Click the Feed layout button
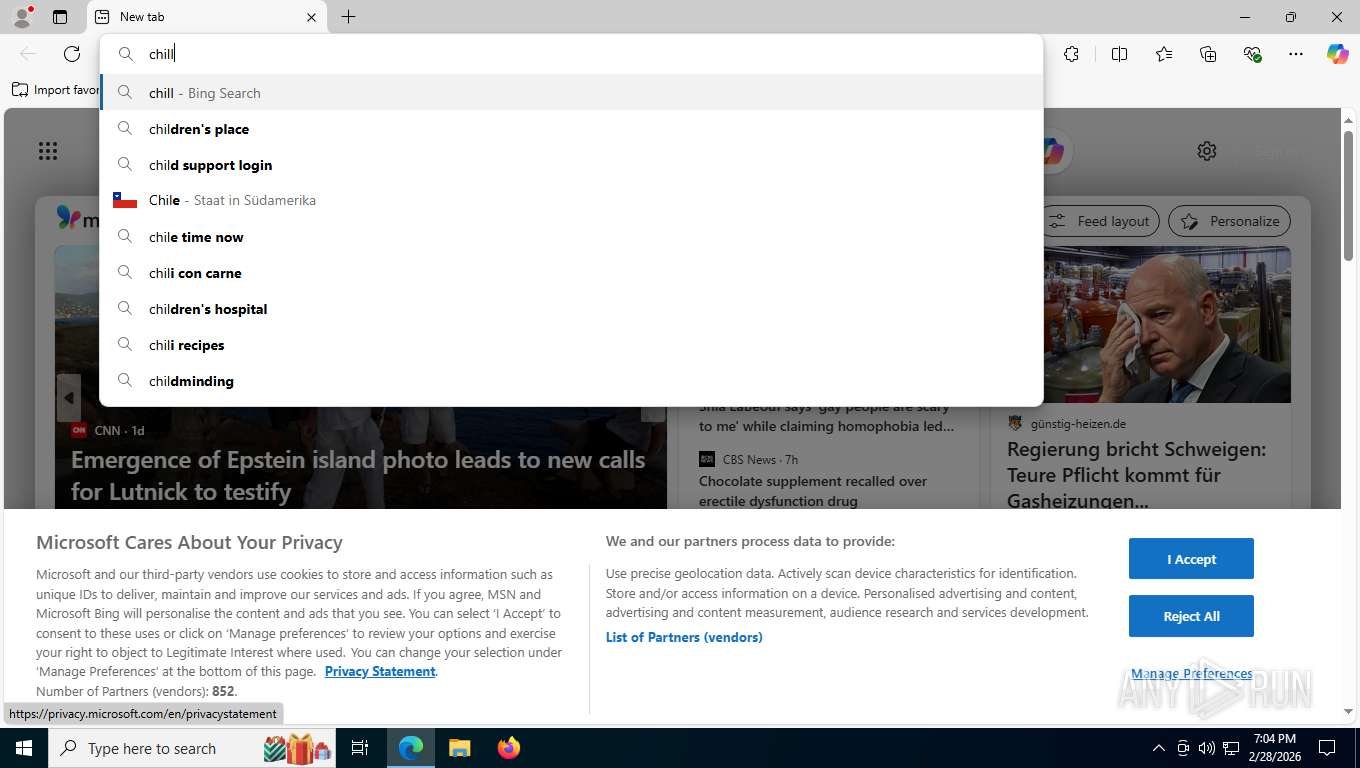The image size is (1360, 768). pyautogui.click(x=1101, y=221)
